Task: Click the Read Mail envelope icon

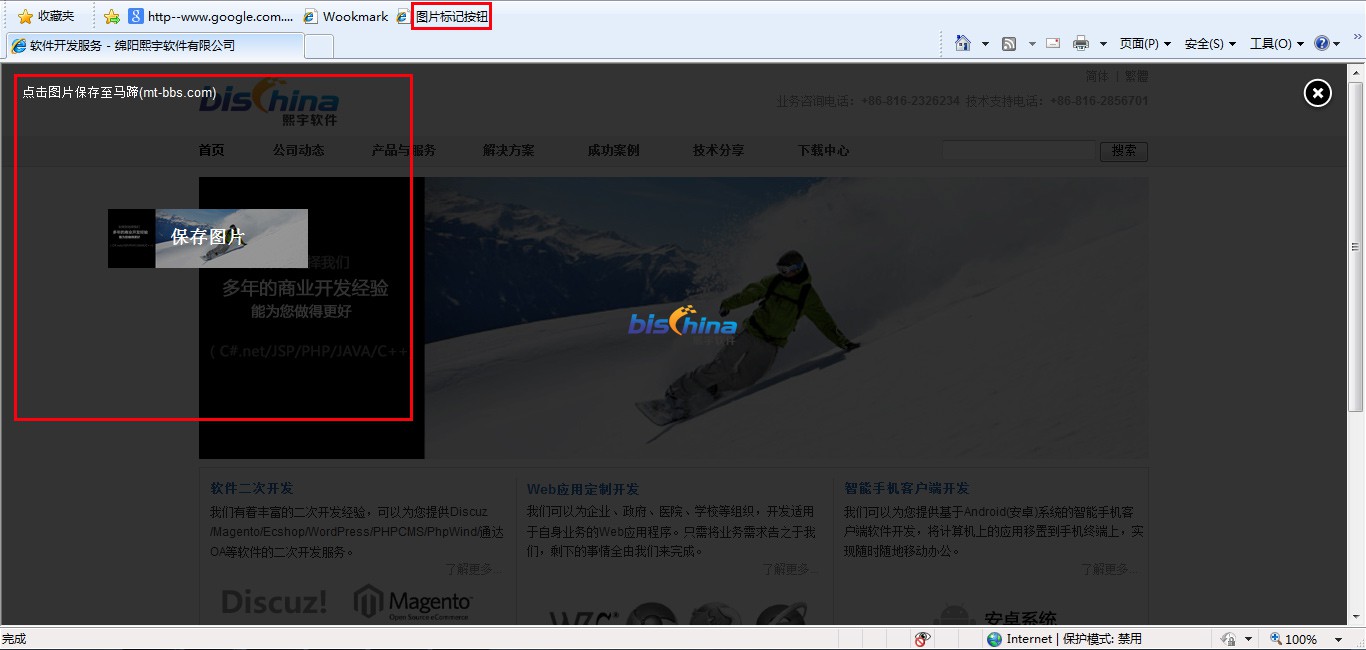Action: [1053, 43]
